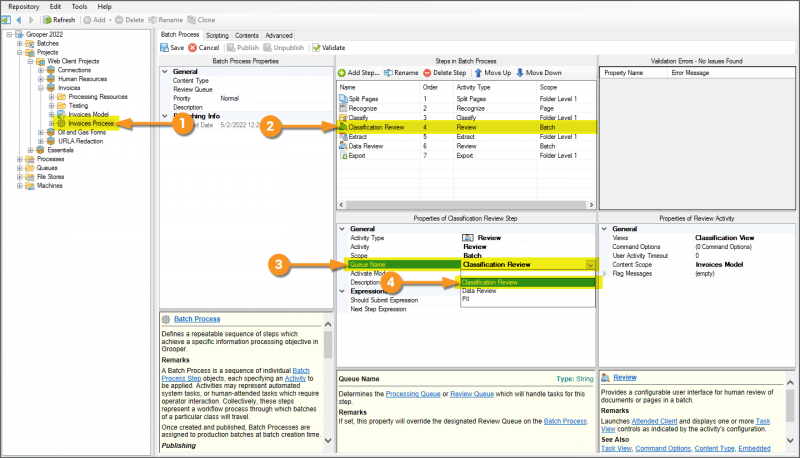
Task: Expand the Processes tree node
Action: pyautogui.click(x=19, y=159)
